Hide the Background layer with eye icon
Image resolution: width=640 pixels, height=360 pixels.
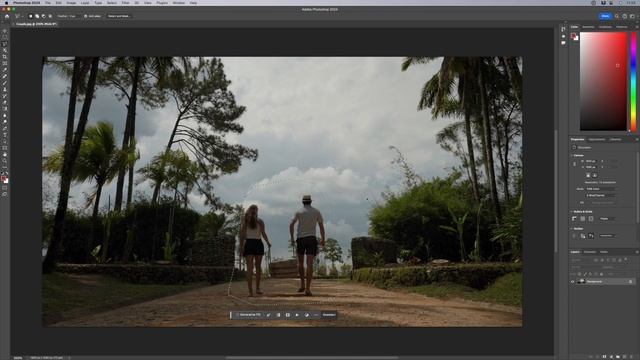click(573, 282)
